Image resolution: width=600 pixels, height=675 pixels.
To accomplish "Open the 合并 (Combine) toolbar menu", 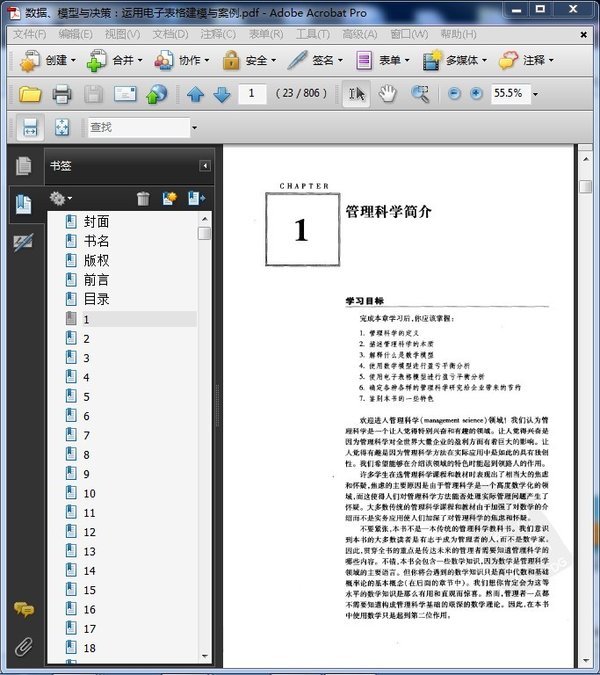I will [114, 60].
